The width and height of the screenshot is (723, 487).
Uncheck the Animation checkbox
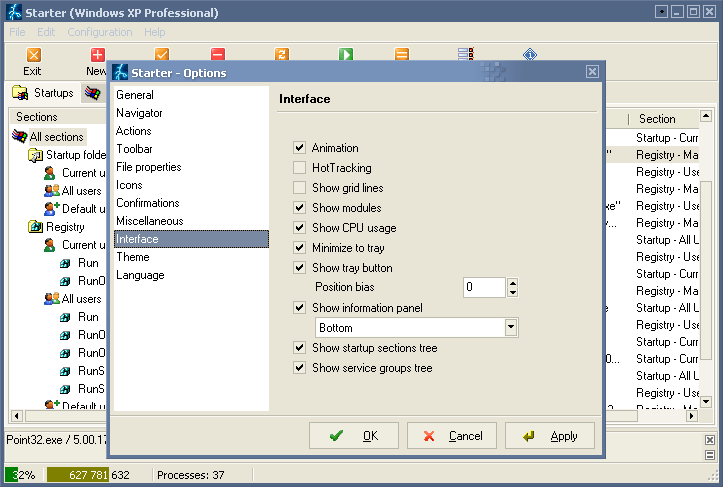(300, 148)
